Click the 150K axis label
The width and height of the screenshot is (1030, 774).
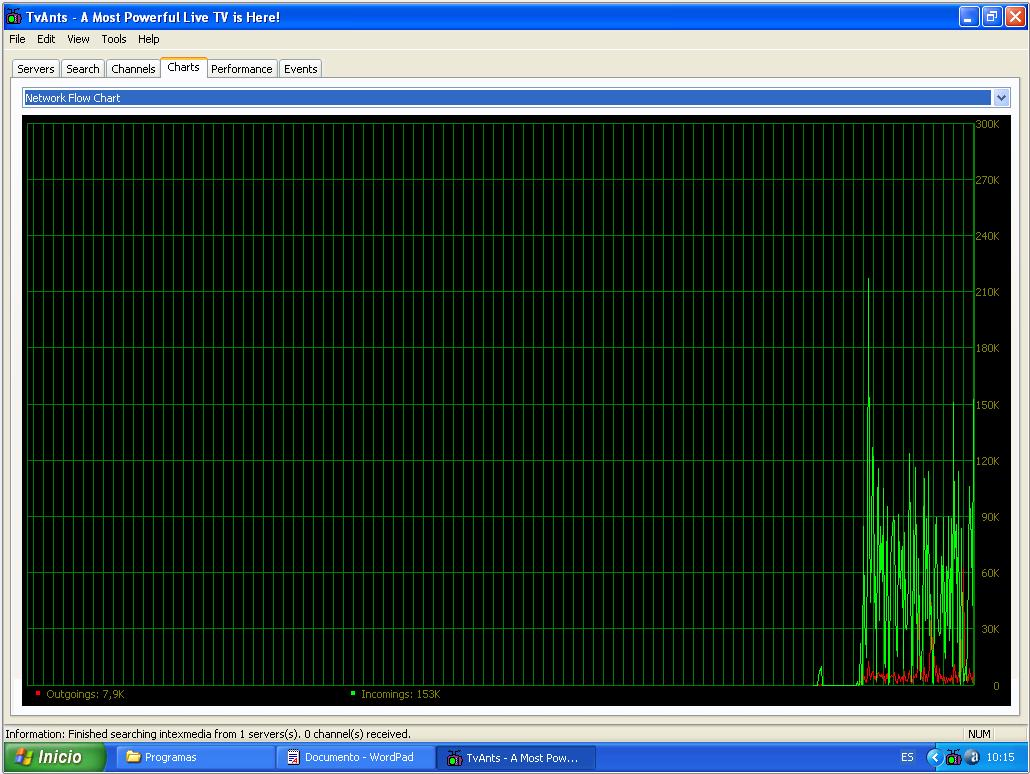tap(987, 405)
